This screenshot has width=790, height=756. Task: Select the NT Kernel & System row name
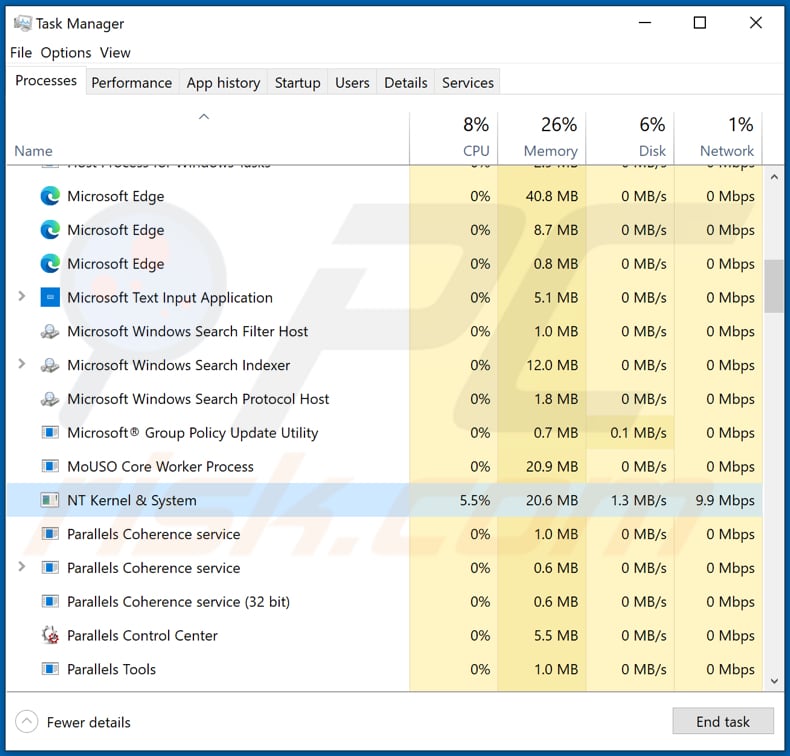[131, 500]
